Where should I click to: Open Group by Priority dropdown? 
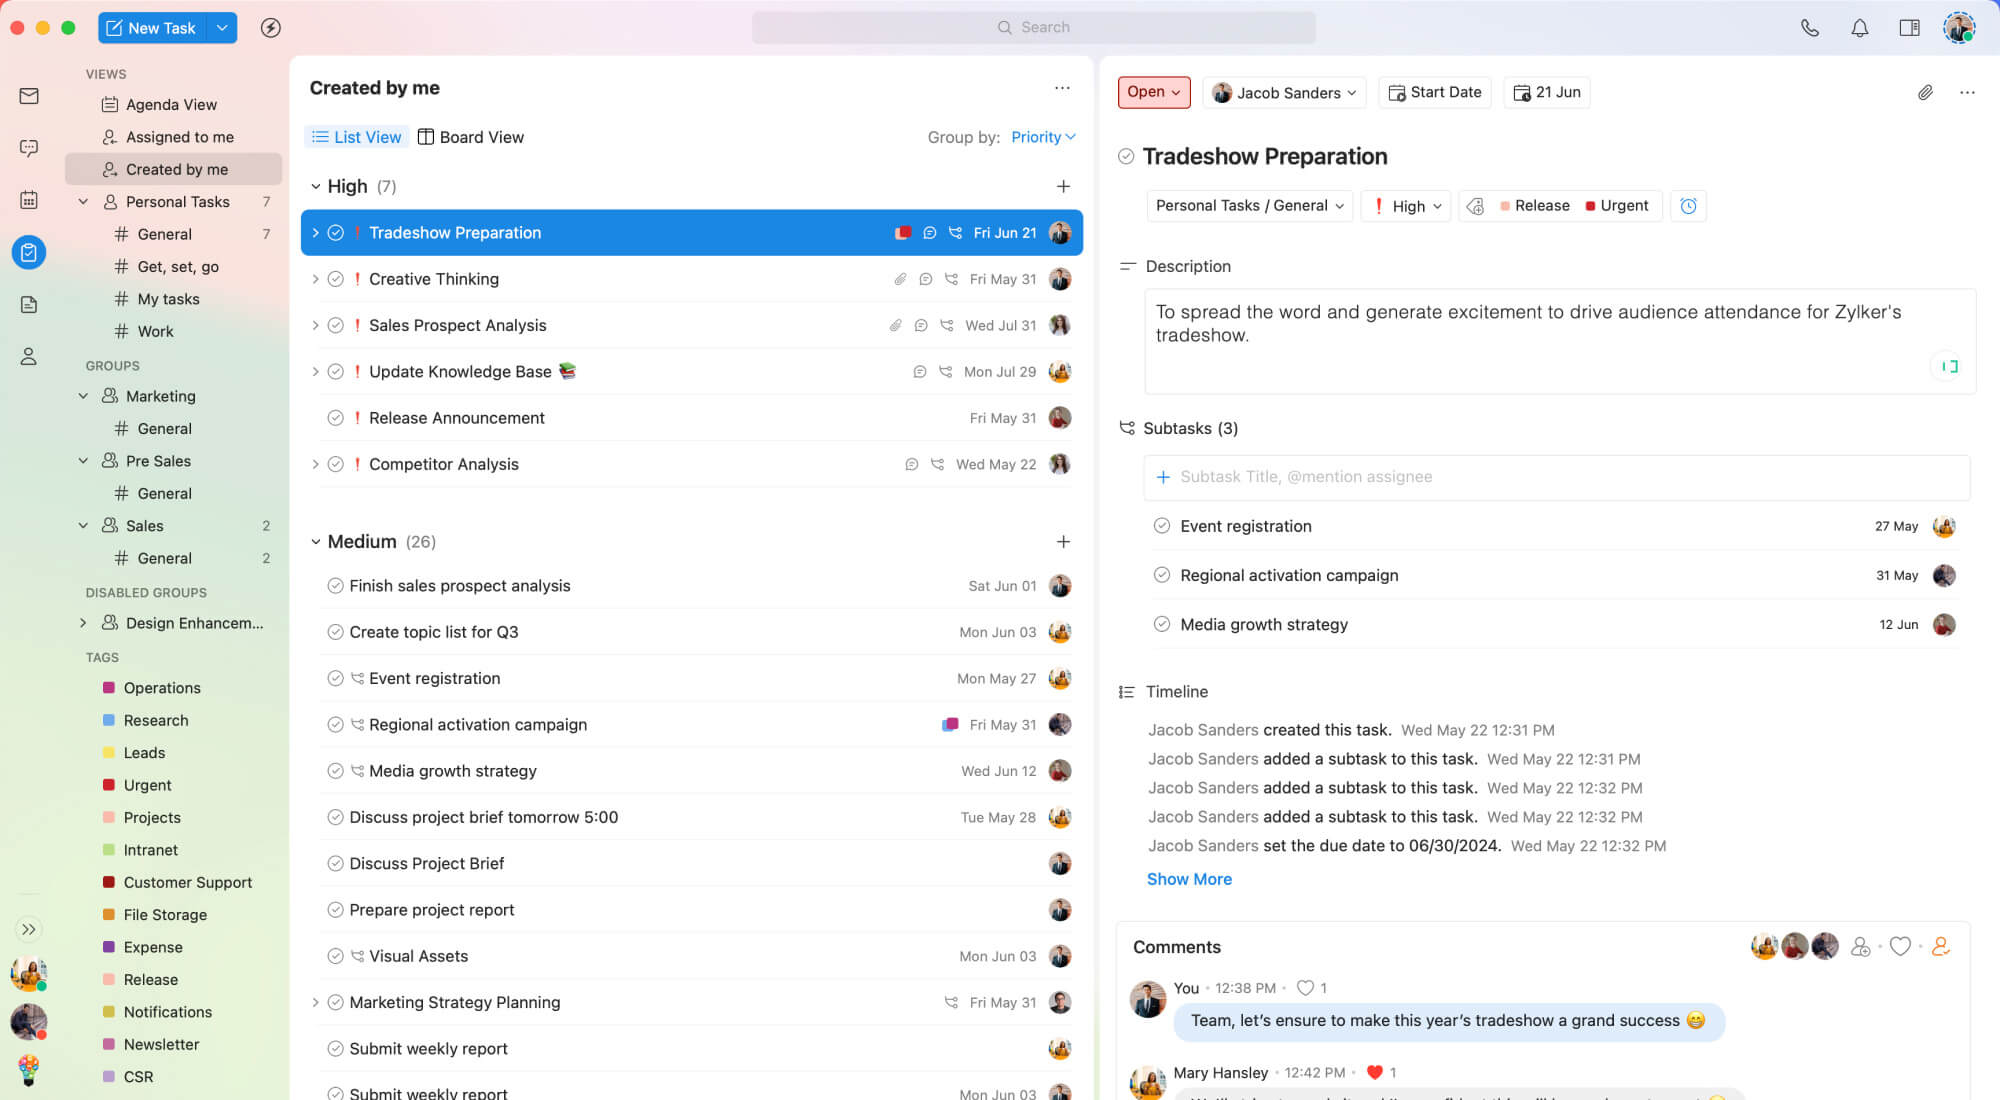1042,137
